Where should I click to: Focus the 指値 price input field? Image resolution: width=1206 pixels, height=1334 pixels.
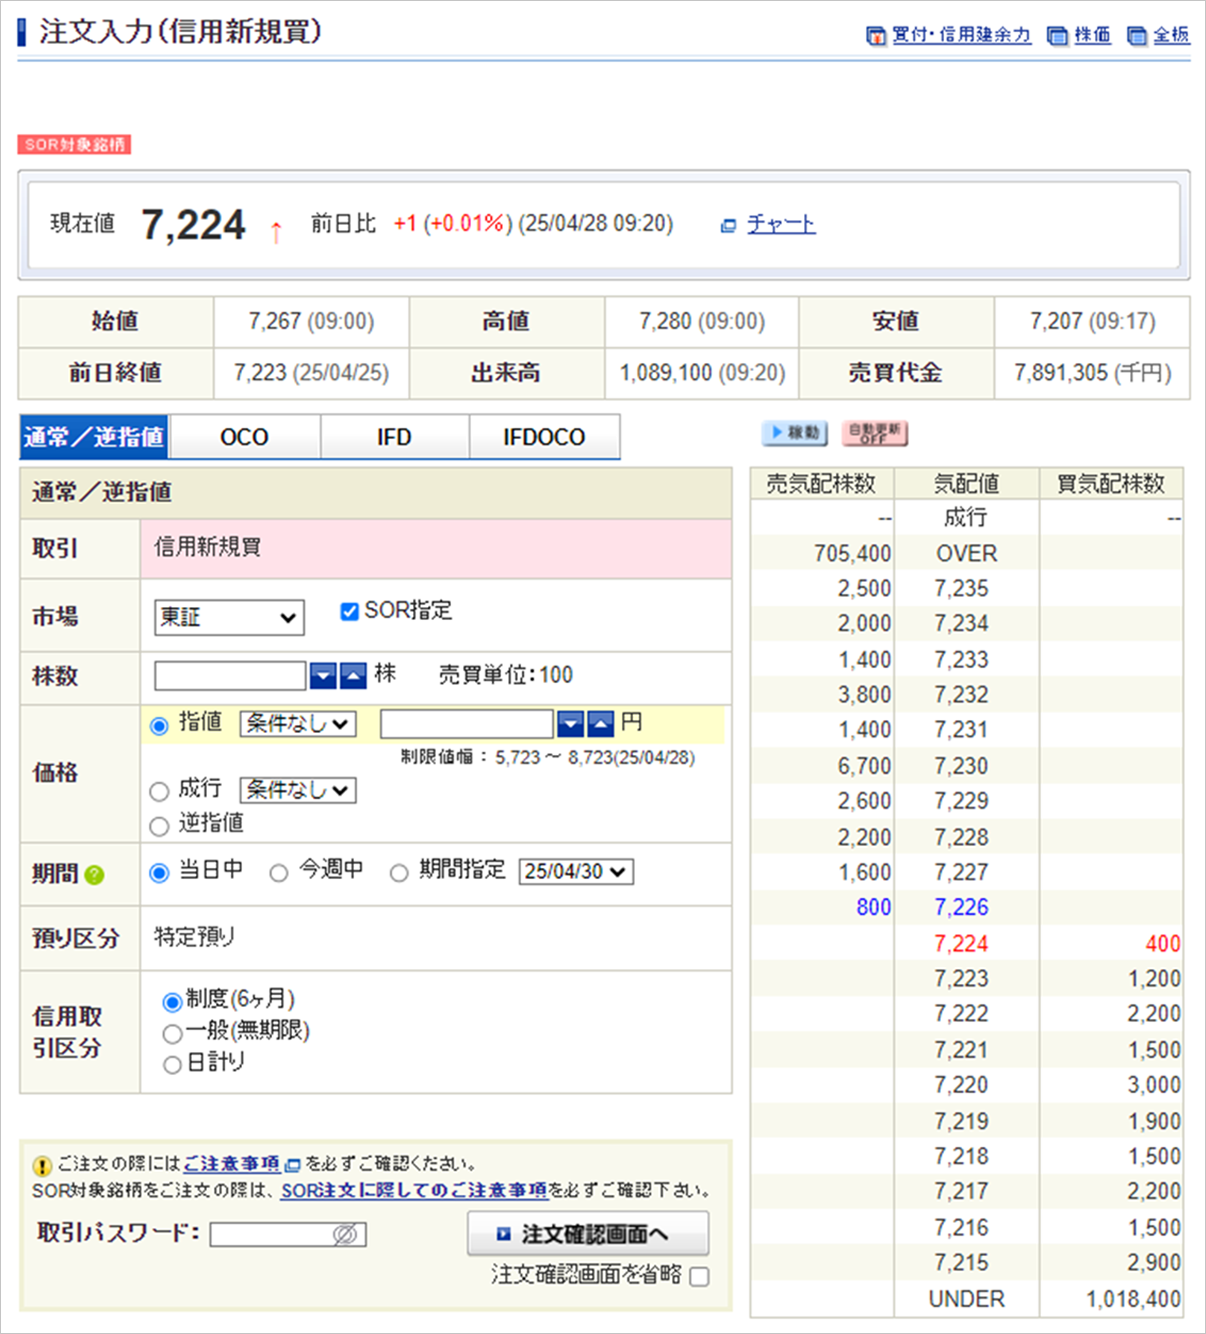[467, 724]
